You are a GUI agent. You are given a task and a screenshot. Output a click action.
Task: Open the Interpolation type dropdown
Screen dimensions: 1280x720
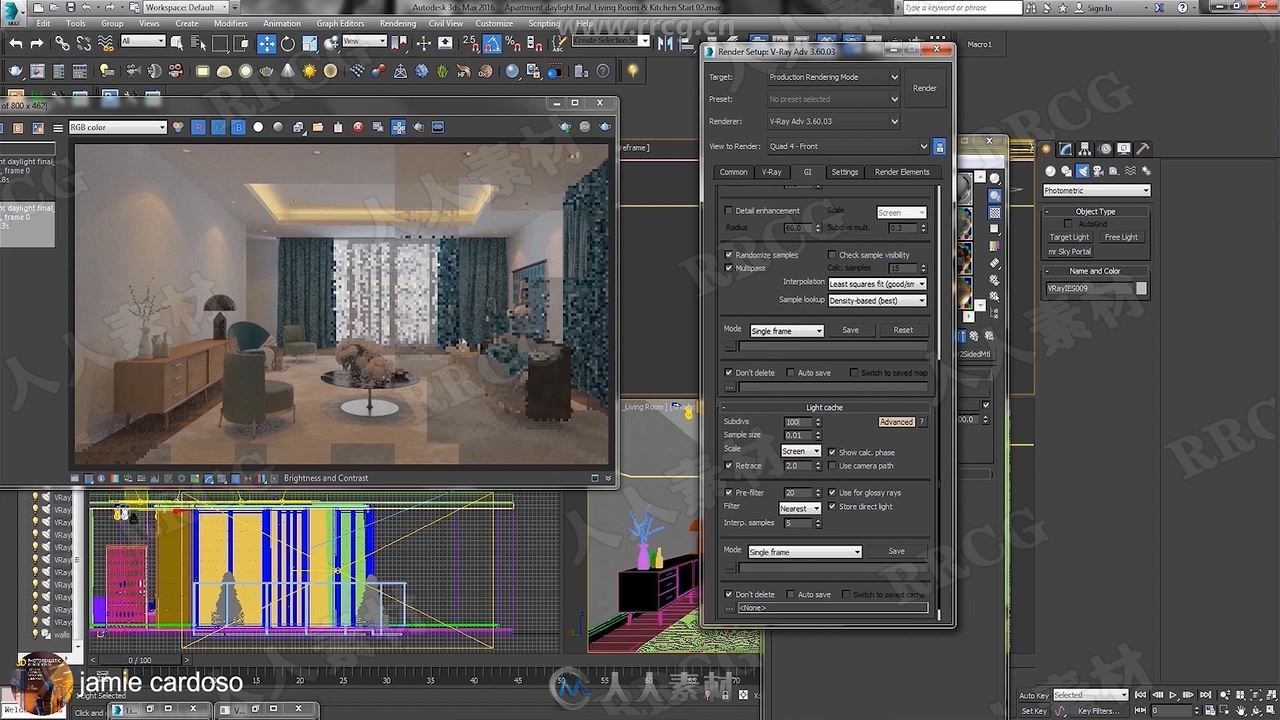pyautogui.click(x=877, y=284)
